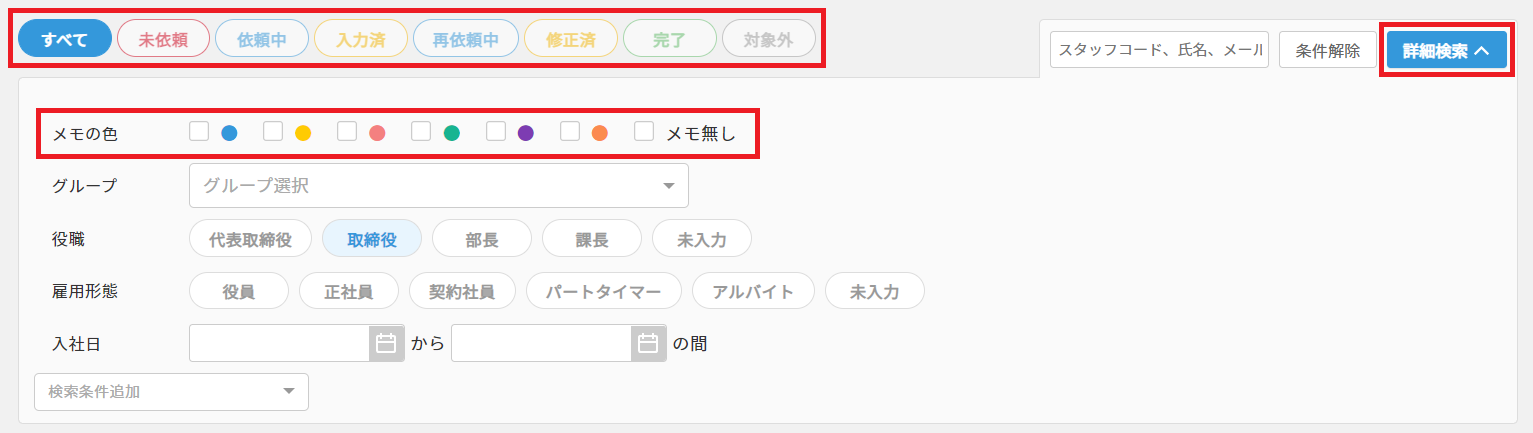Tick the yellow memo color checkbox
This screenshot has width=1533, height=433.
(273, 131)
